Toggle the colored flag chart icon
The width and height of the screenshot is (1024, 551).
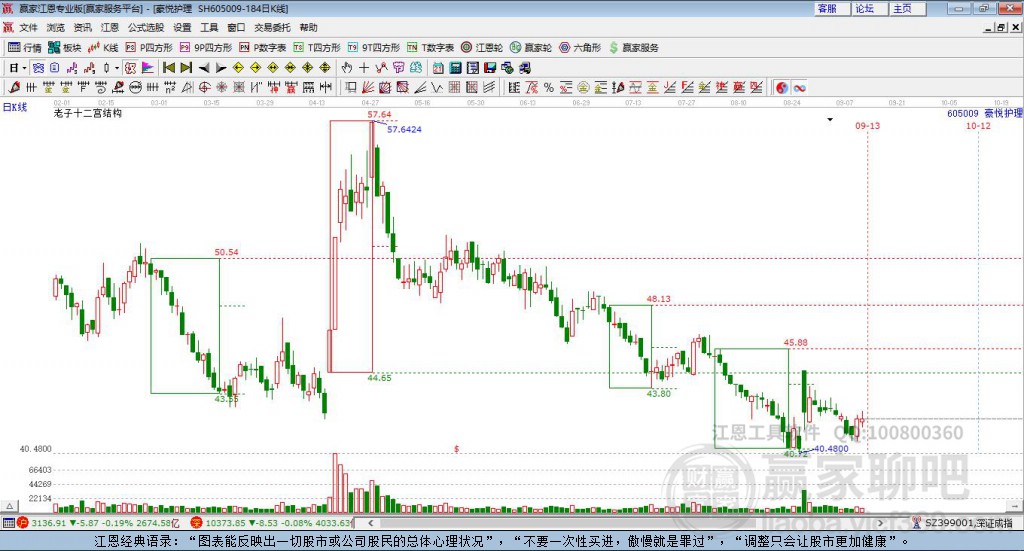coord(148,68)
